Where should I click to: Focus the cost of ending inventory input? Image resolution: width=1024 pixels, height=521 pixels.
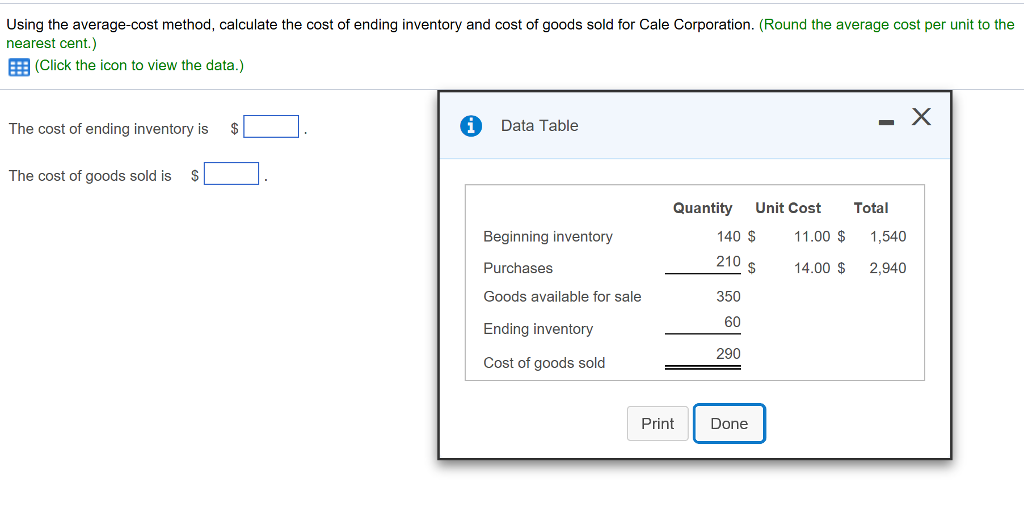271,127
